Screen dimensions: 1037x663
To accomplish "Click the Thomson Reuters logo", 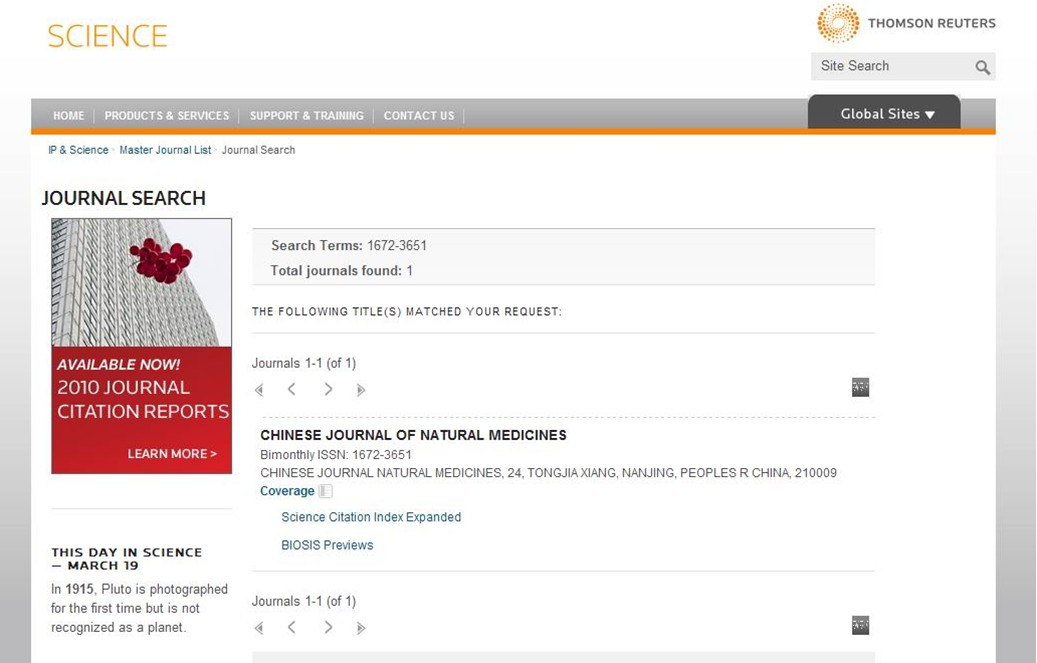I will [x=906, y=23].
